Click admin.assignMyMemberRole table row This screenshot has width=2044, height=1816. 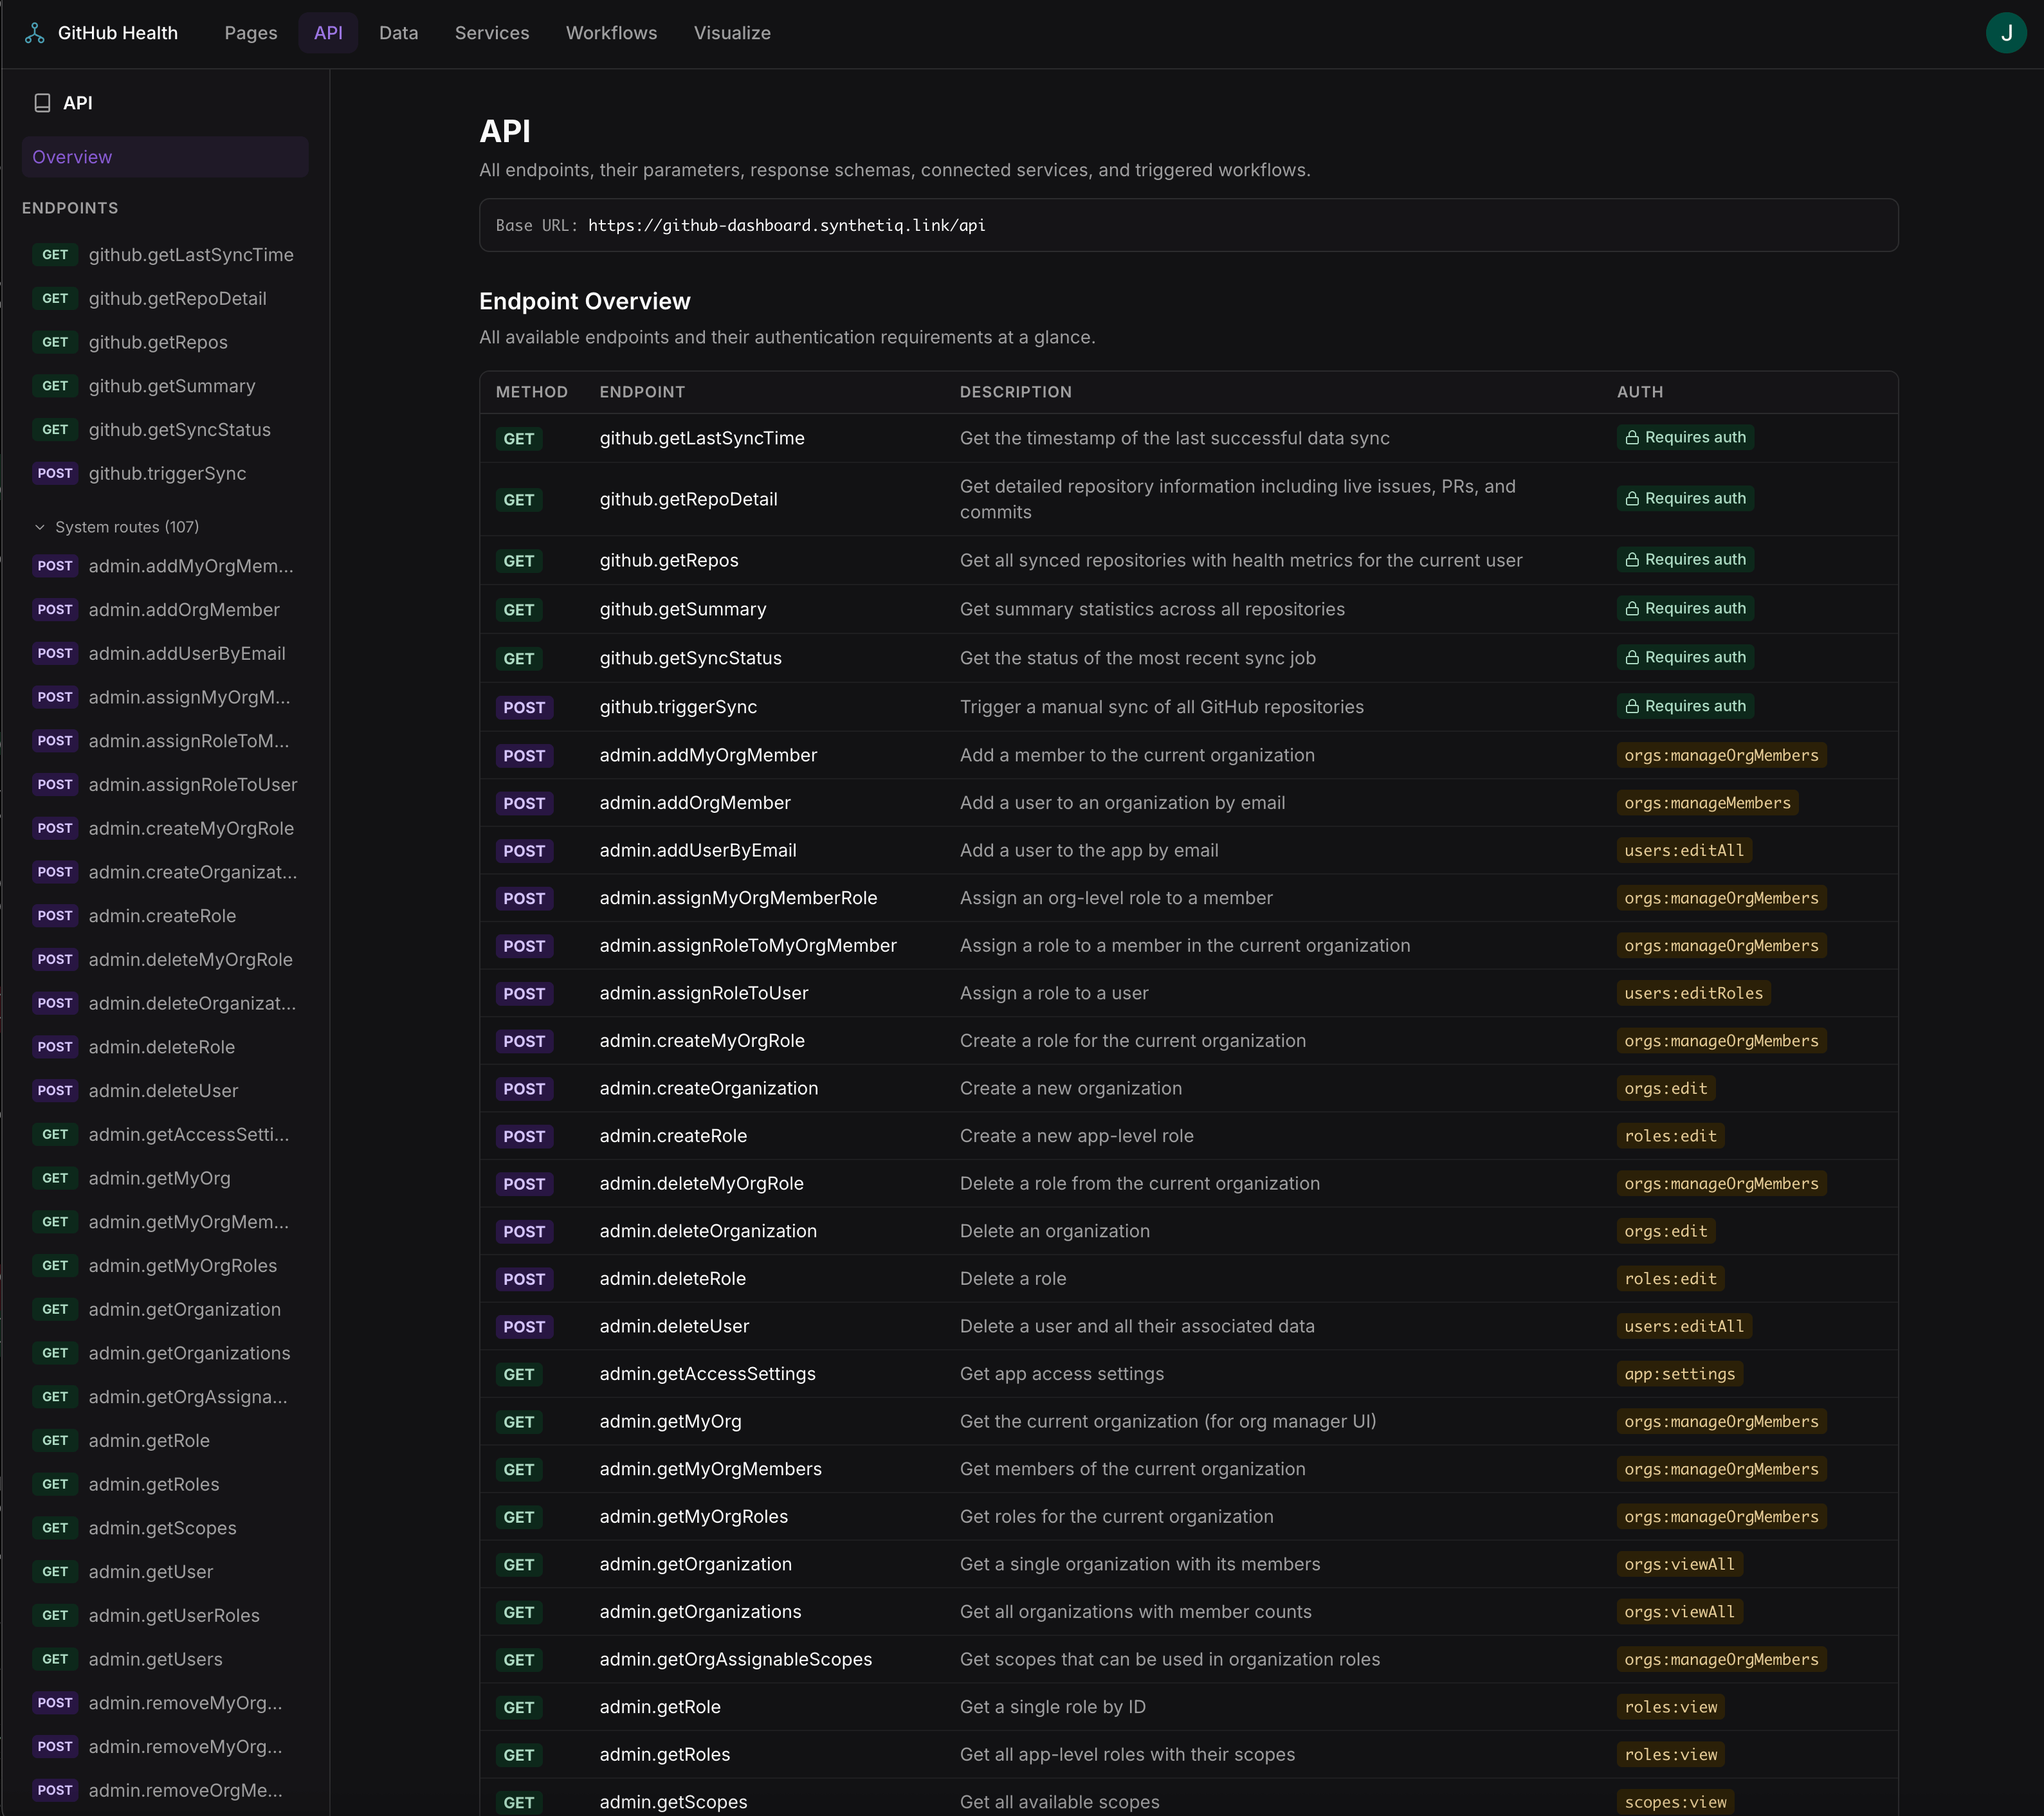point(1188,898)
